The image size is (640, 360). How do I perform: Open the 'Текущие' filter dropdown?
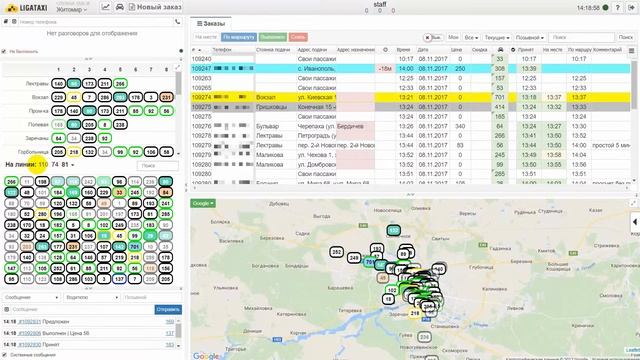click(x=497, y=37)
